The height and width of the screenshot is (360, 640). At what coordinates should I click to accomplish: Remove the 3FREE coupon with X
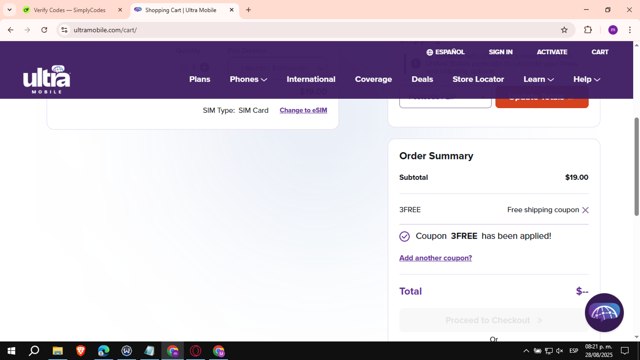point(585,210)
